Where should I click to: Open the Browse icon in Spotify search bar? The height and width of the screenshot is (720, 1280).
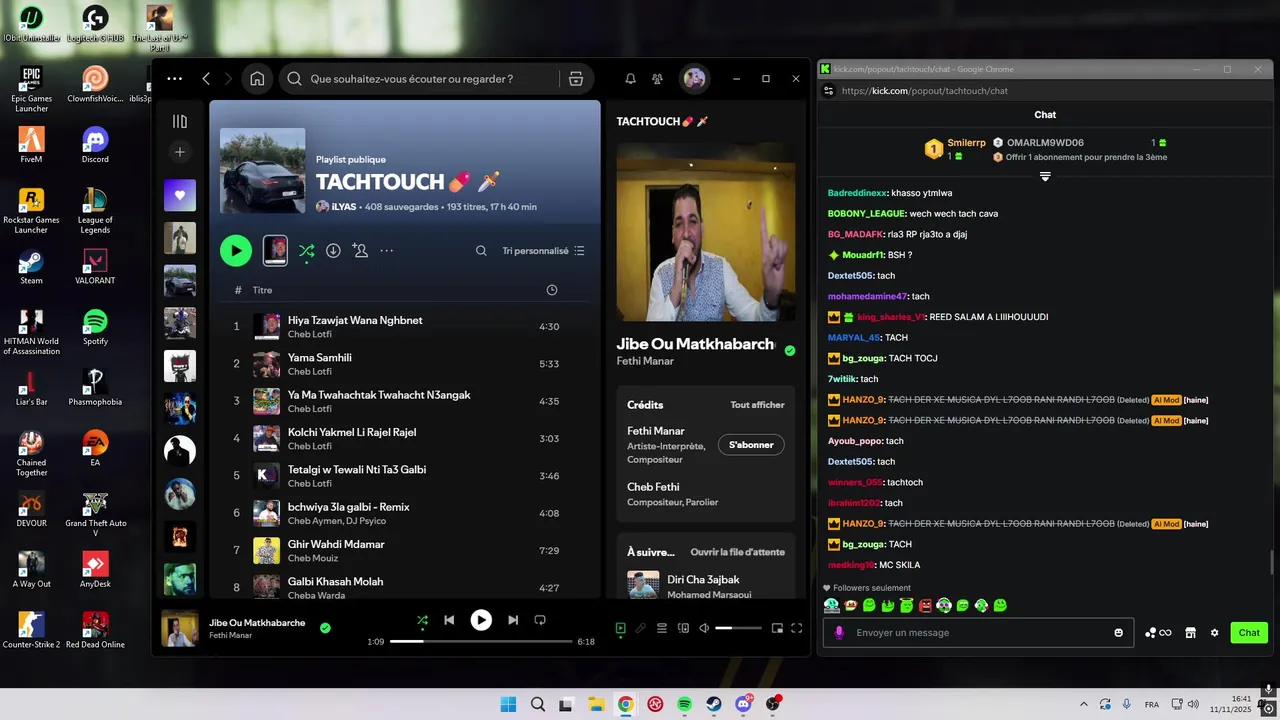(x=576, y=79)
